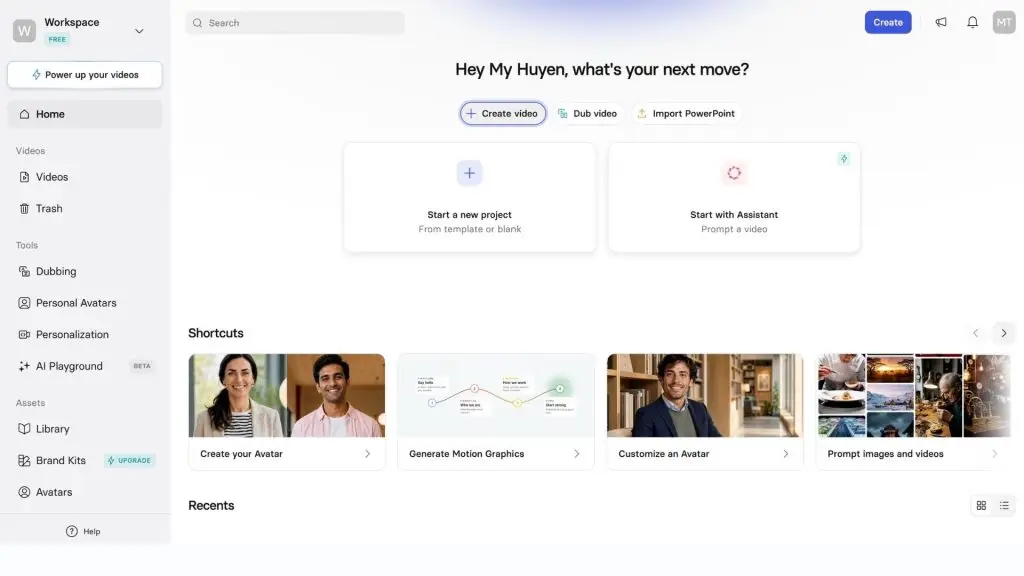Click the lightning badge on Assistant card
The height and width of the screenshot is (576, 1024).
click(844, 159)
